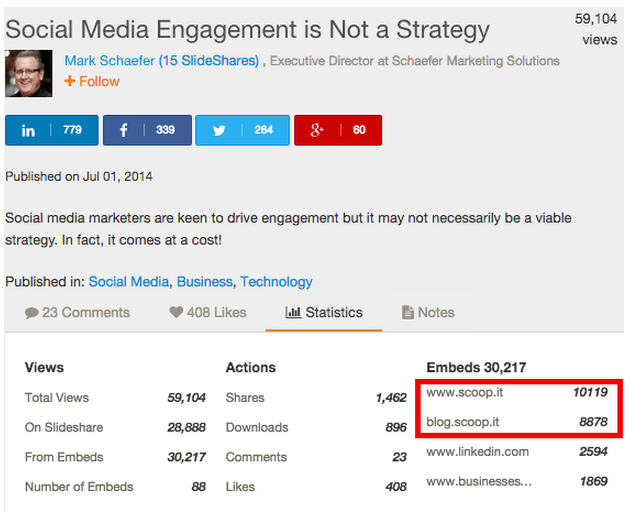Click the 2594 value for www.linkedin.com

point(593,452)
